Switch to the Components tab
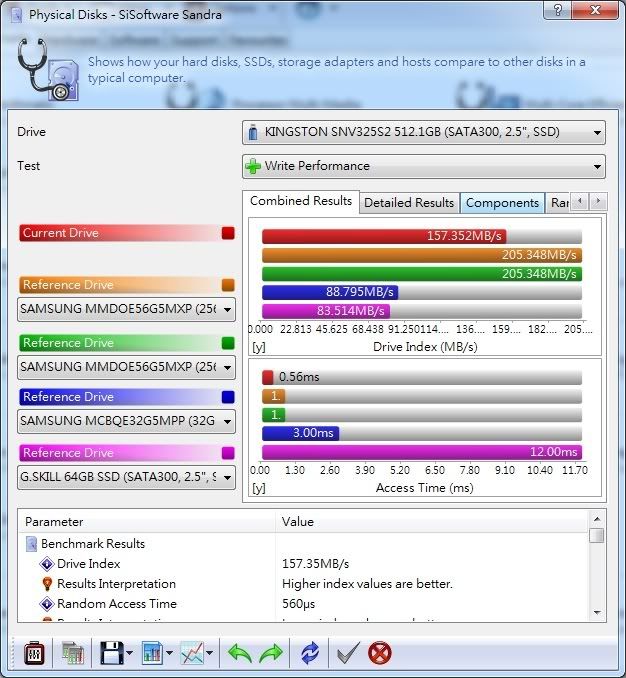This screenshot has width=626, height=678. pyautogui.click(x=502, y=203)
